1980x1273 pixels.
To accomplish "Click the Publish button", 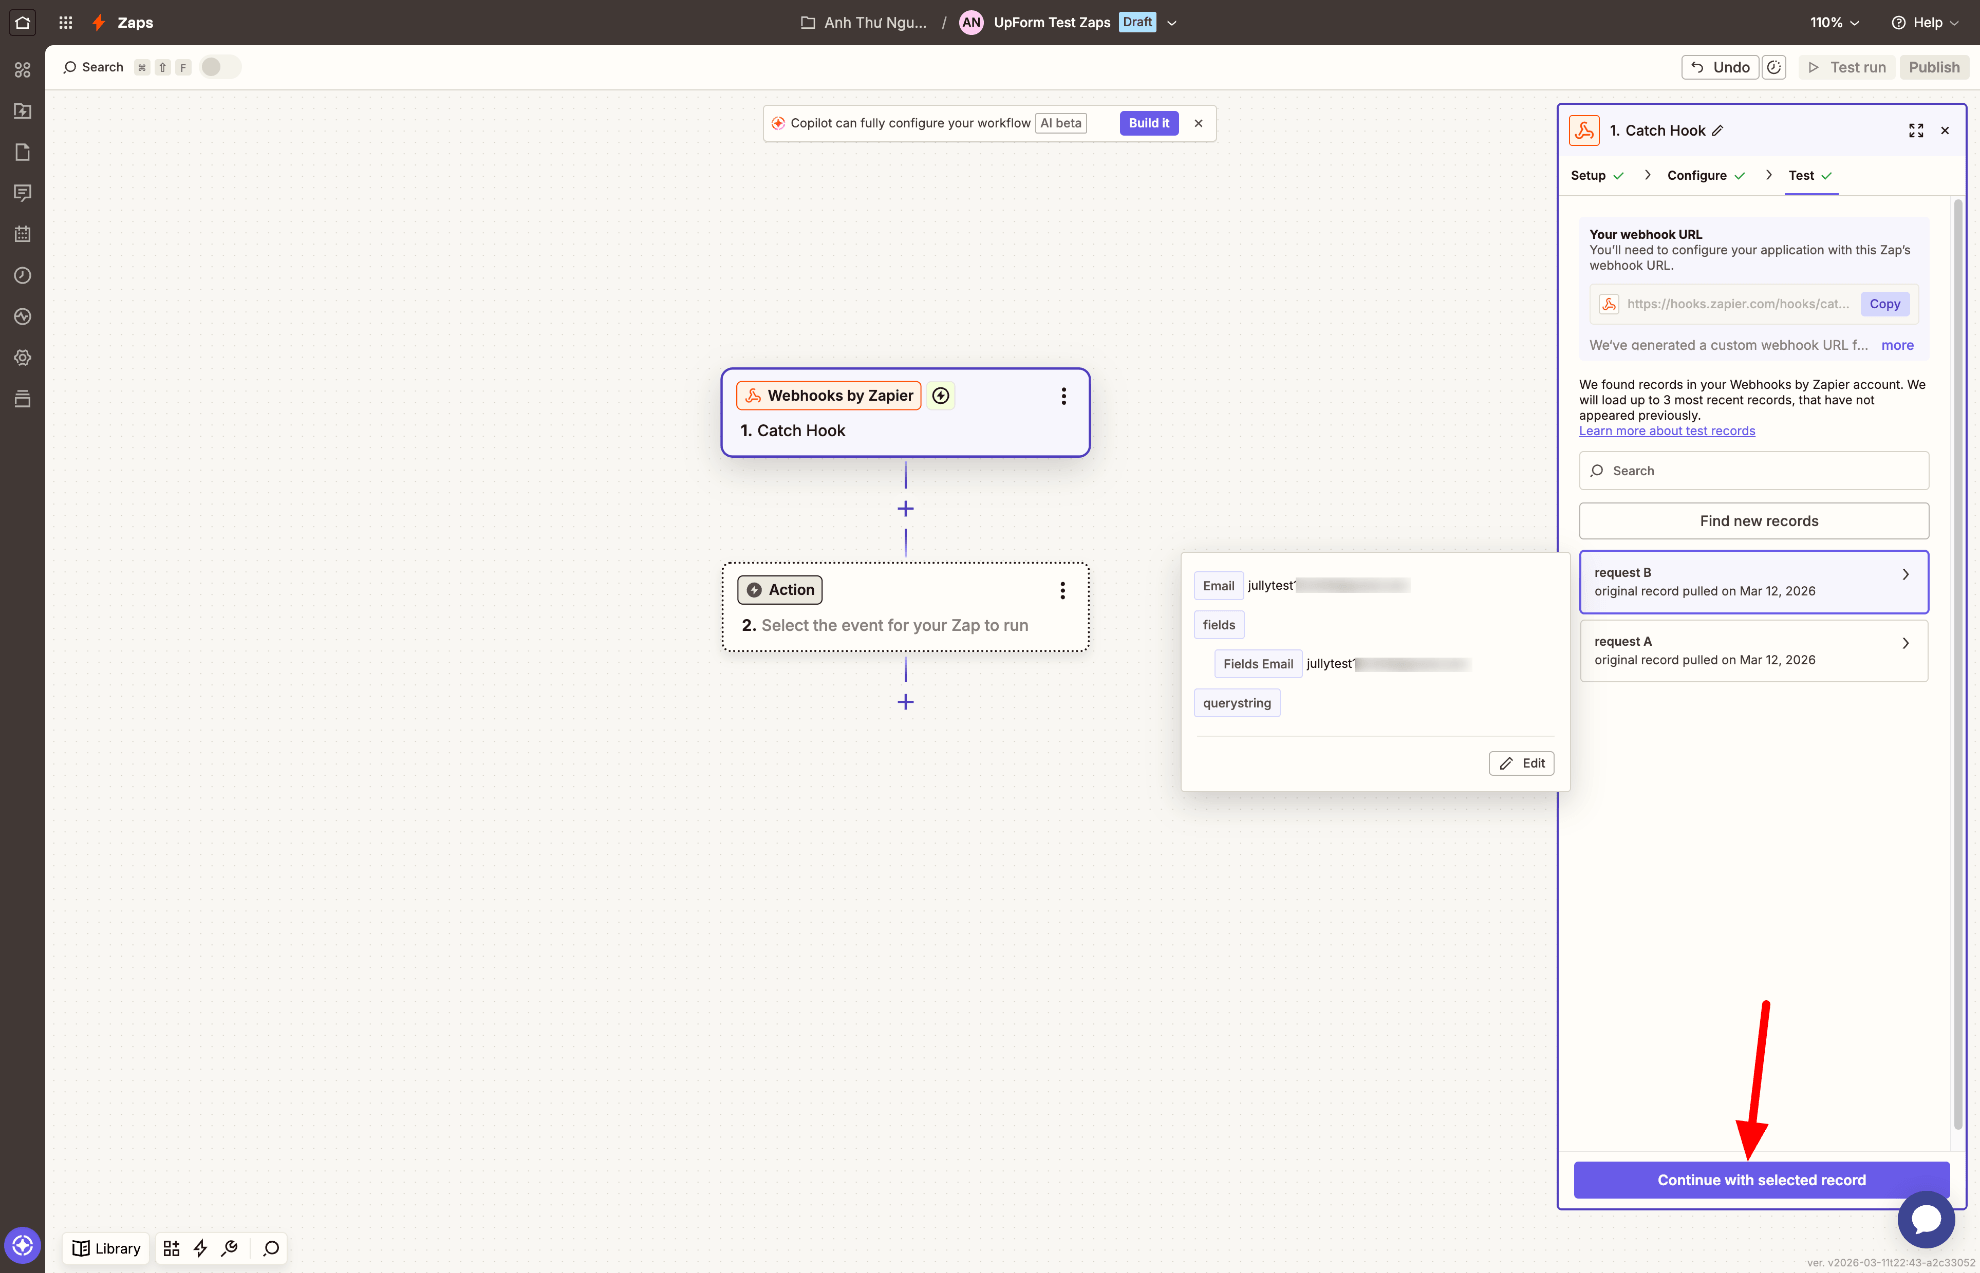I will click(x=1934, y=67).
